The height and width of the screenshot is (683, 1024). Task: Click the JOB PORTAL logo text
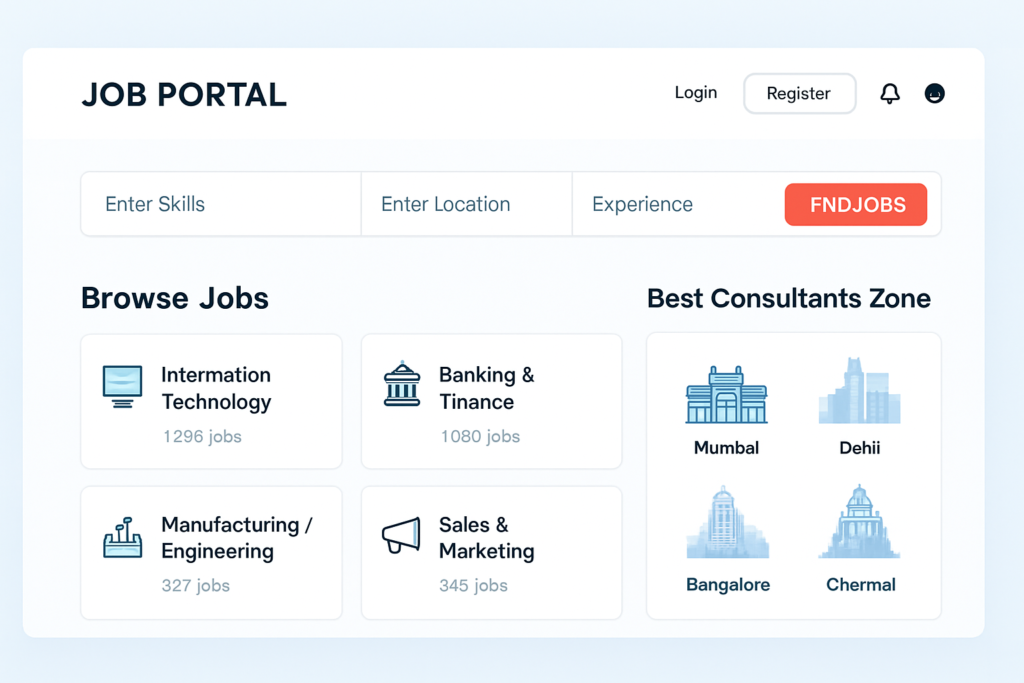point(184,95)
